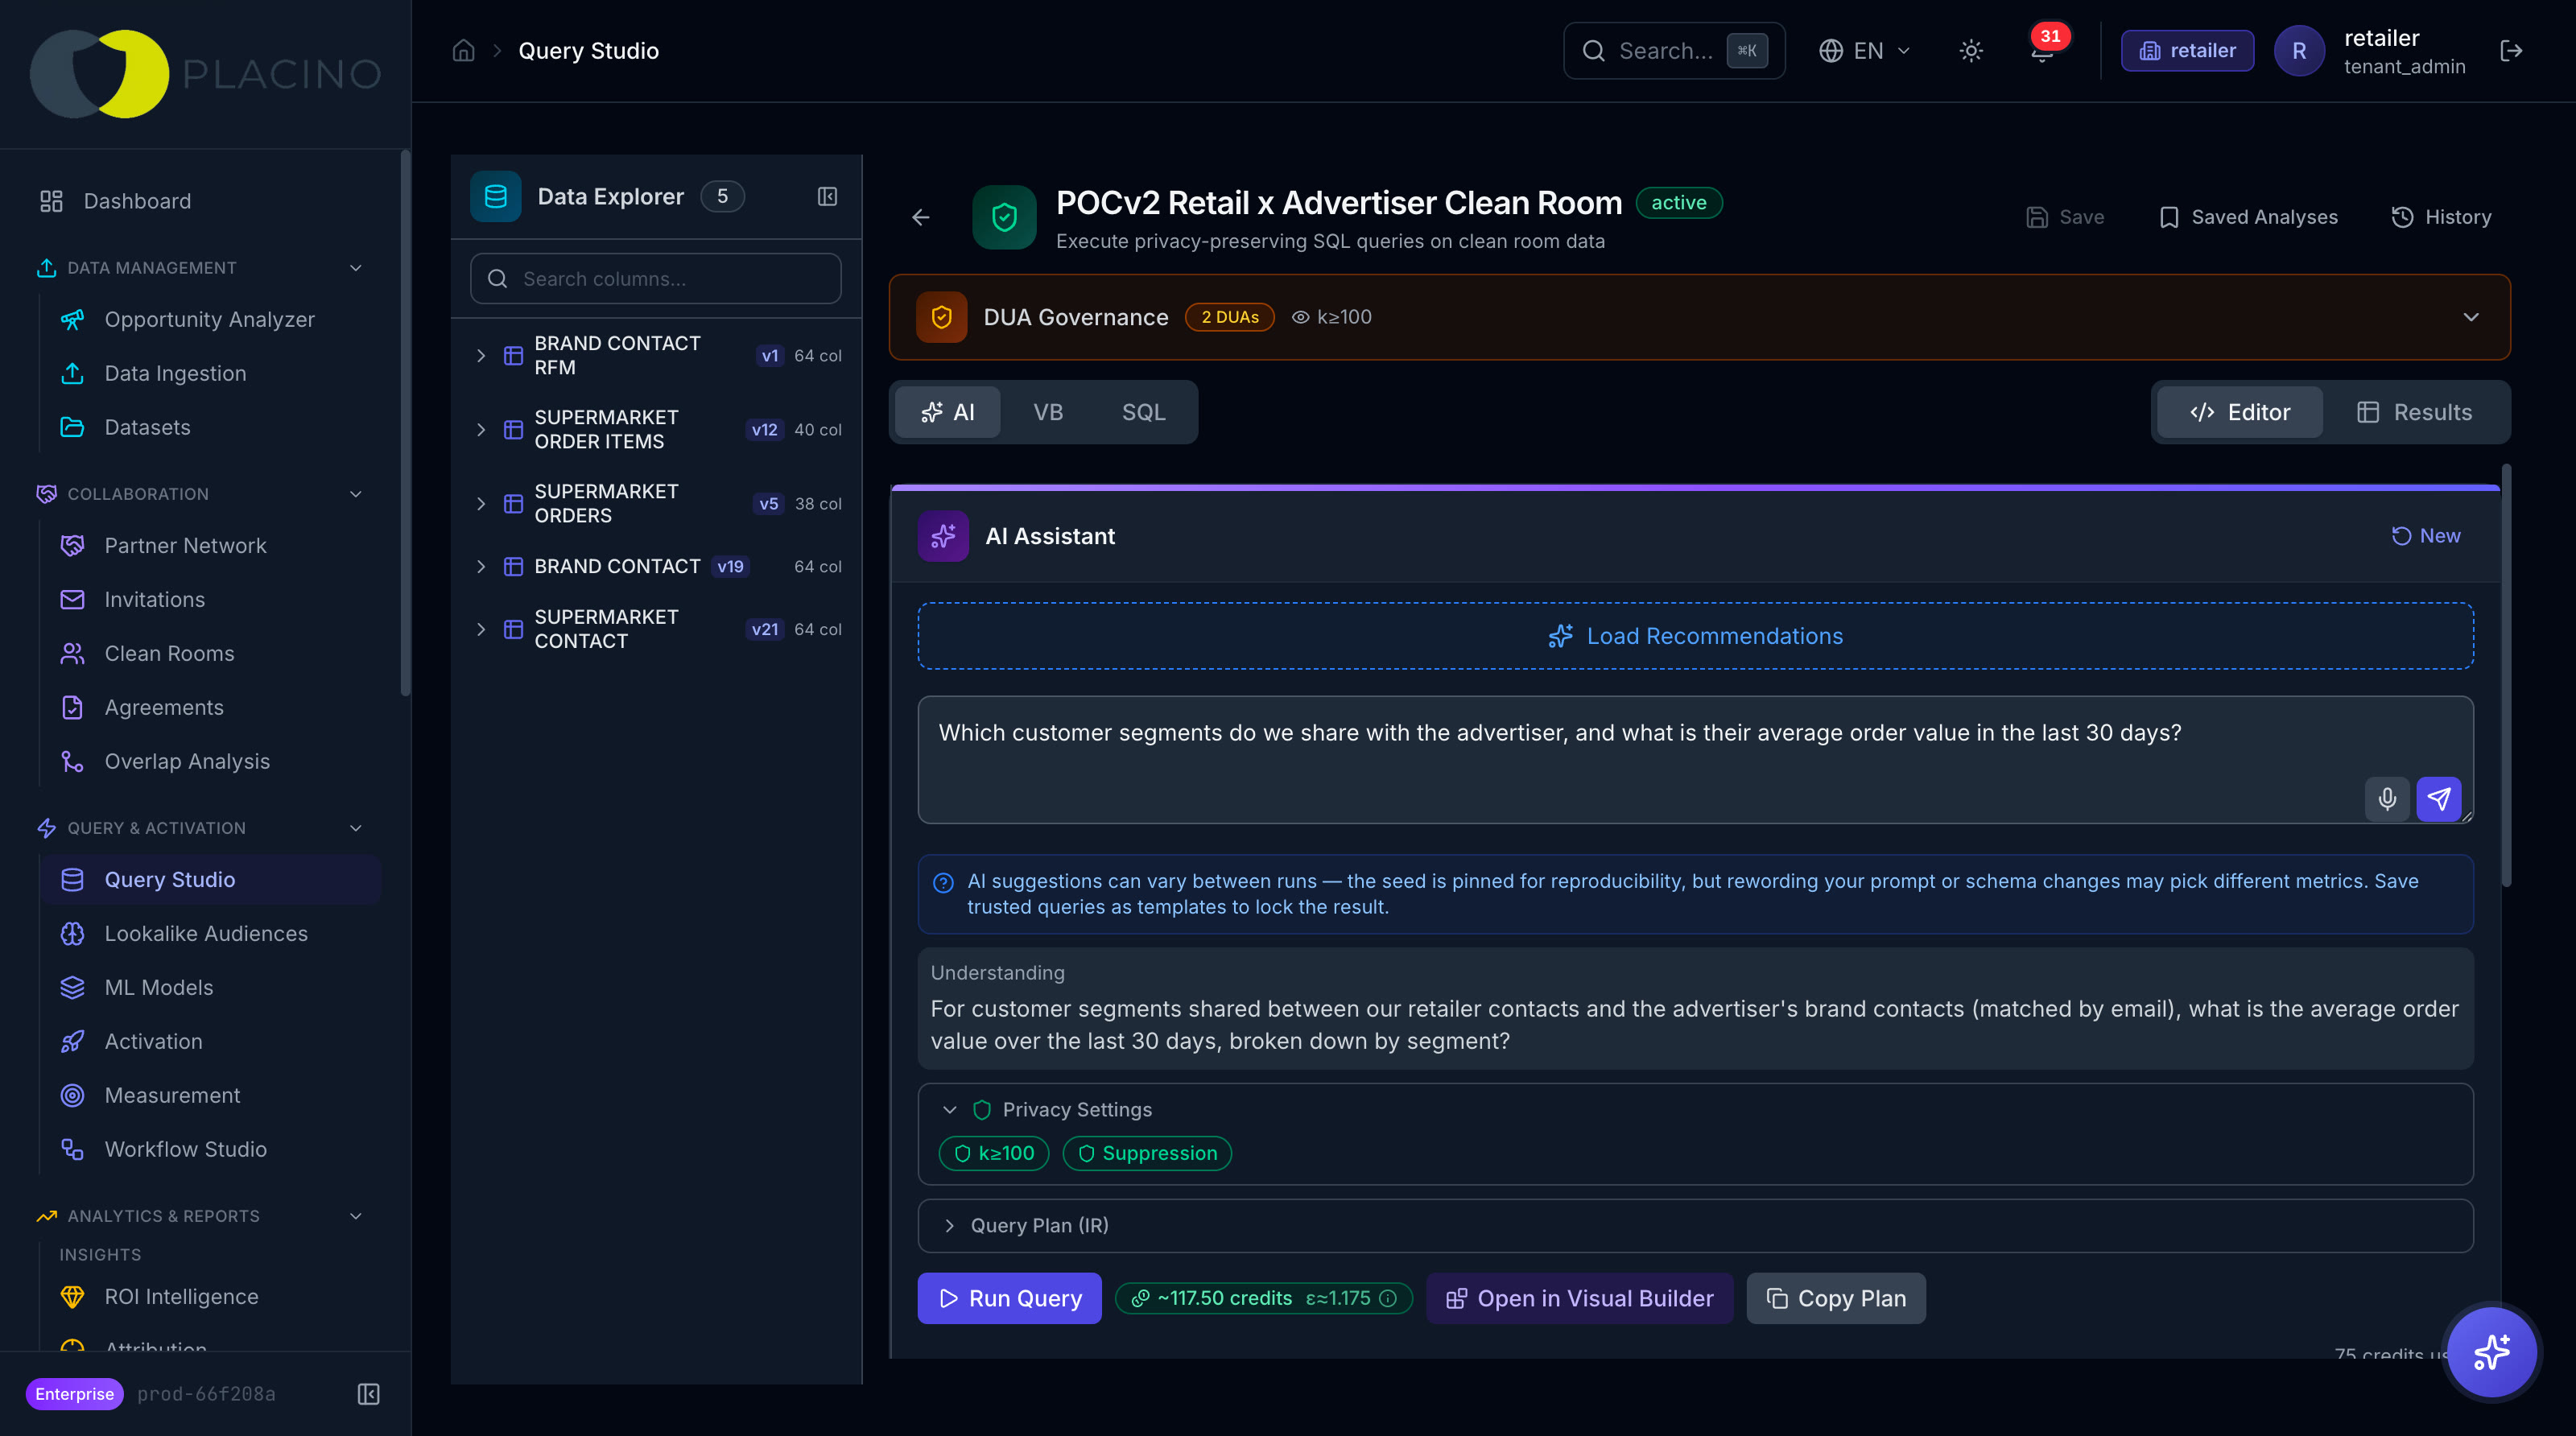
Task: Switch to the VB tab
Action: [1048, 412]
